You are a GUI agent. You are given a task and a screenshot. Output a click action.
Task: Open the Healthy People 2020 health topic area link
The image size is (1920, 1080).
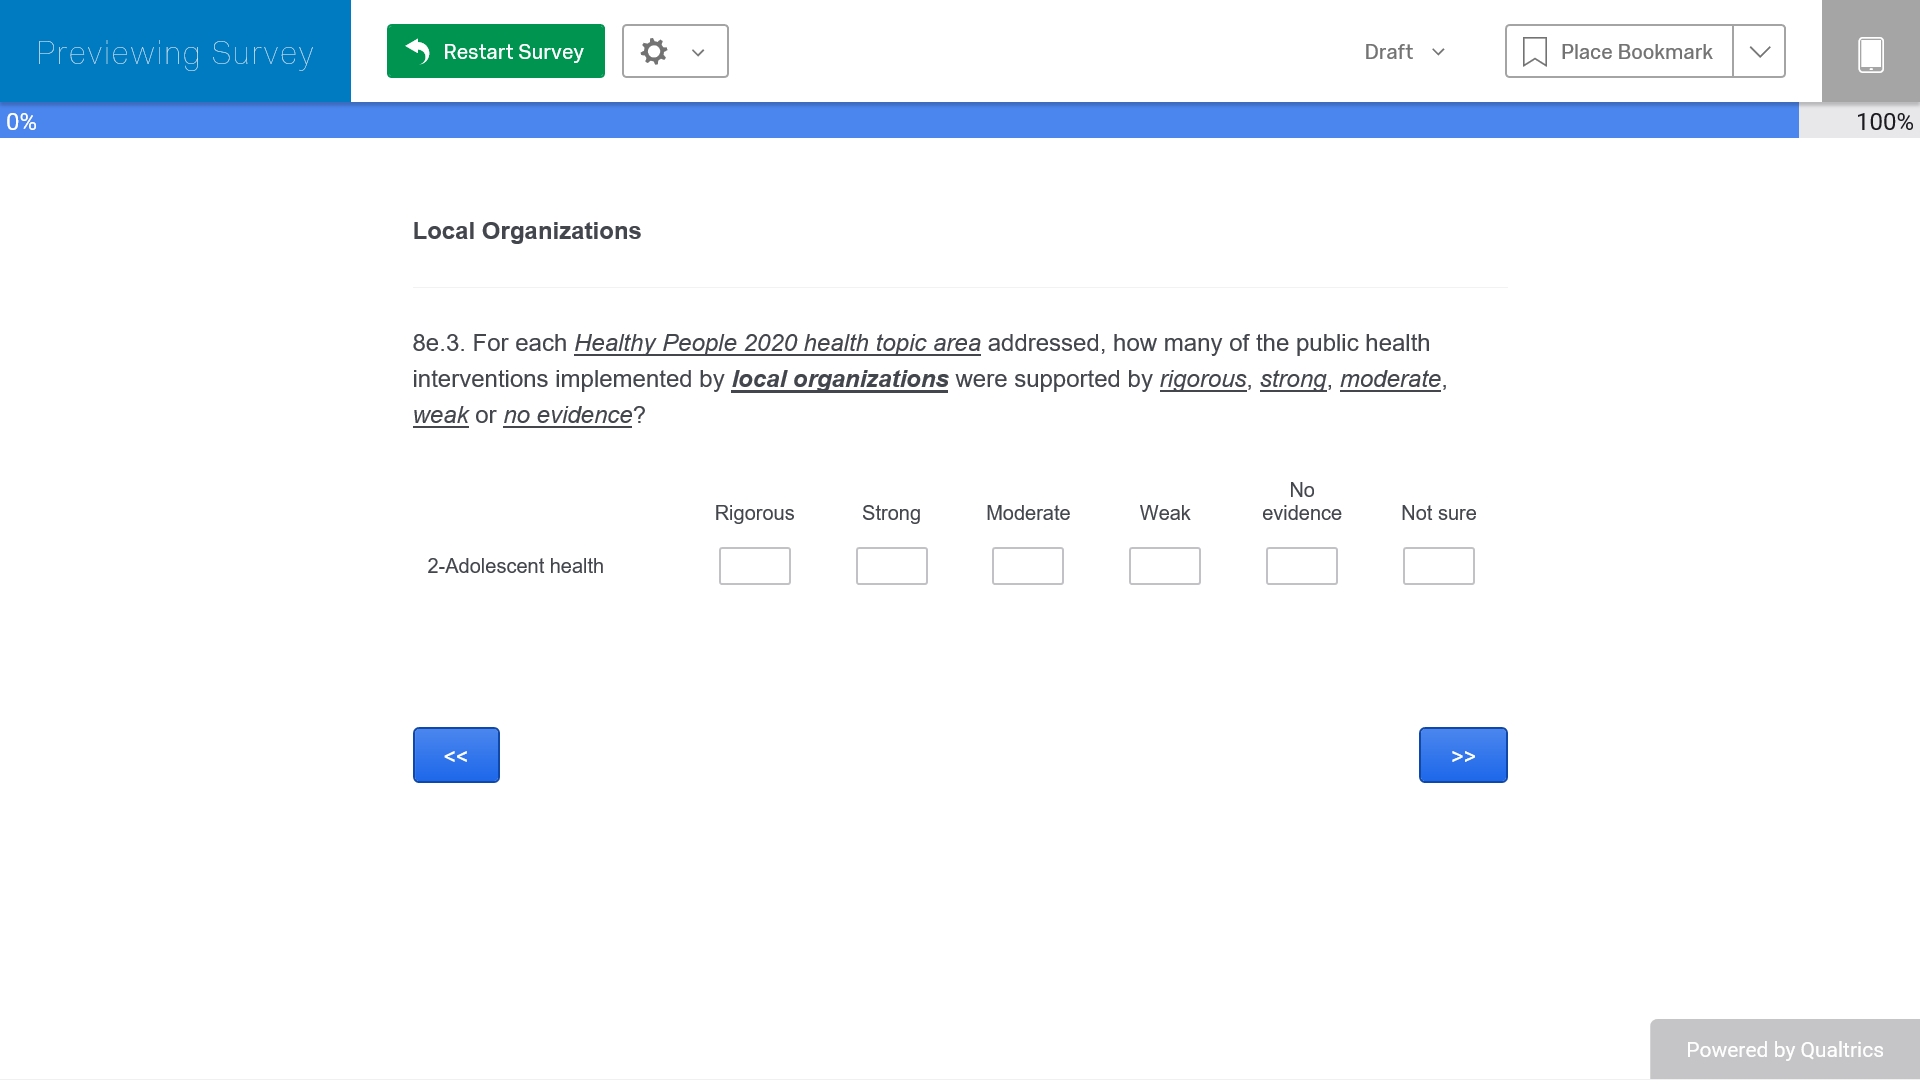pyautogui.click(x=777, y=343)
